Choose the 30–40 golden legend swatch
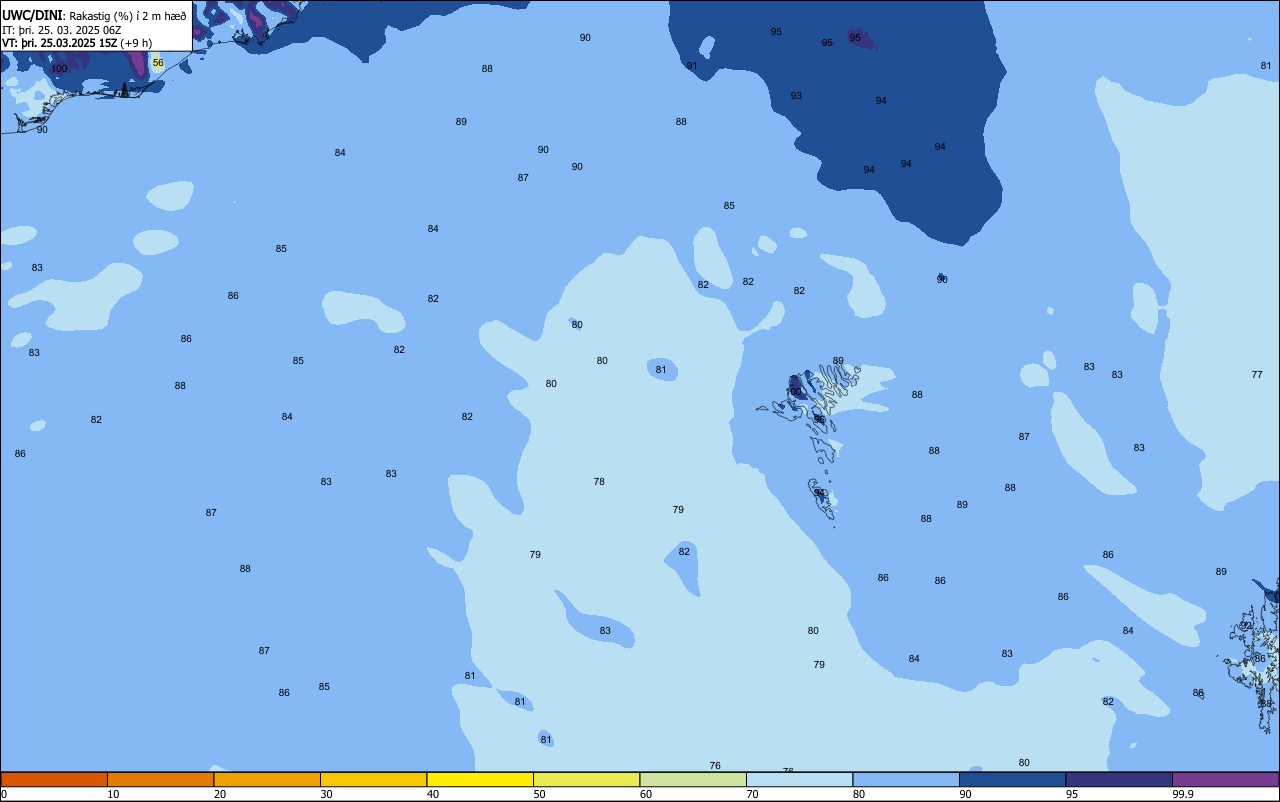Screen dimensions: 1280x802 [373, 779]
